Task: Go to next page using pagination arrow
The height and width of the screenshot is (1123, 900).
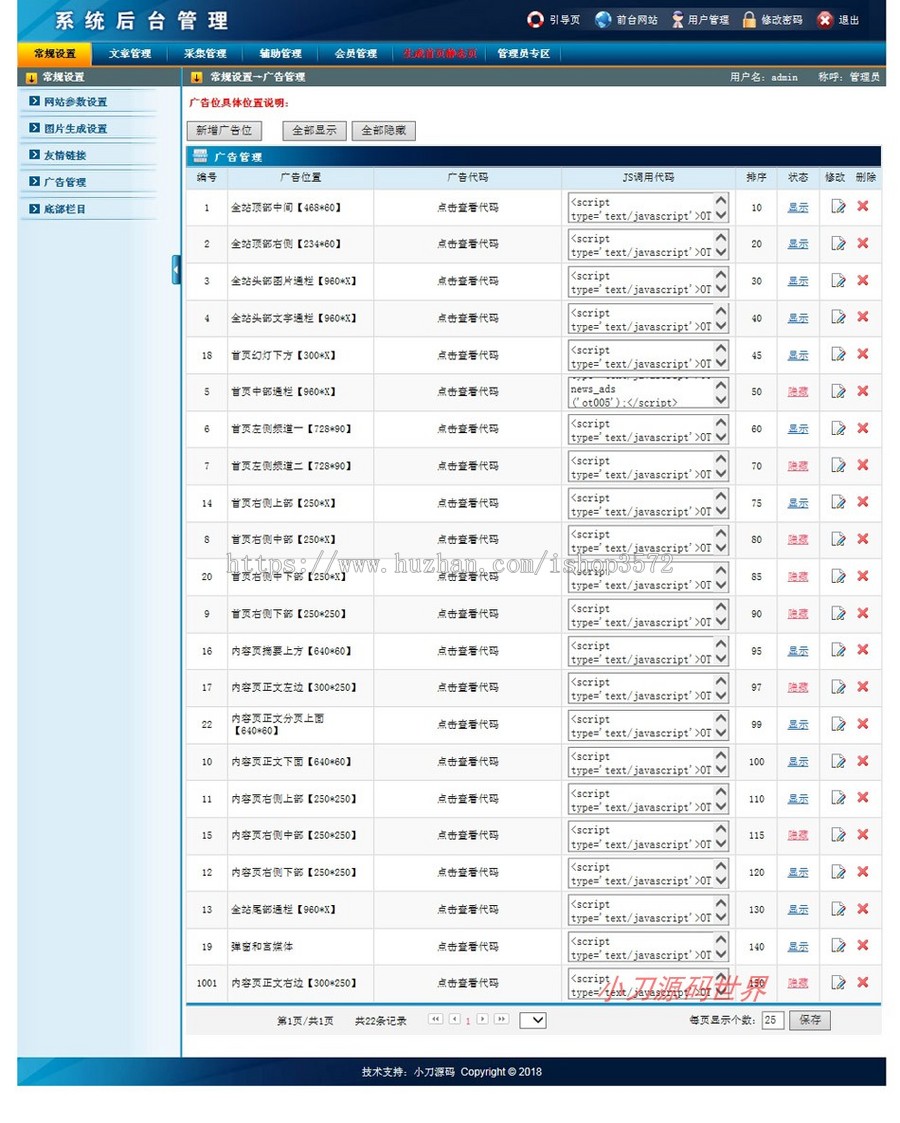Action: coord(483,1019)
